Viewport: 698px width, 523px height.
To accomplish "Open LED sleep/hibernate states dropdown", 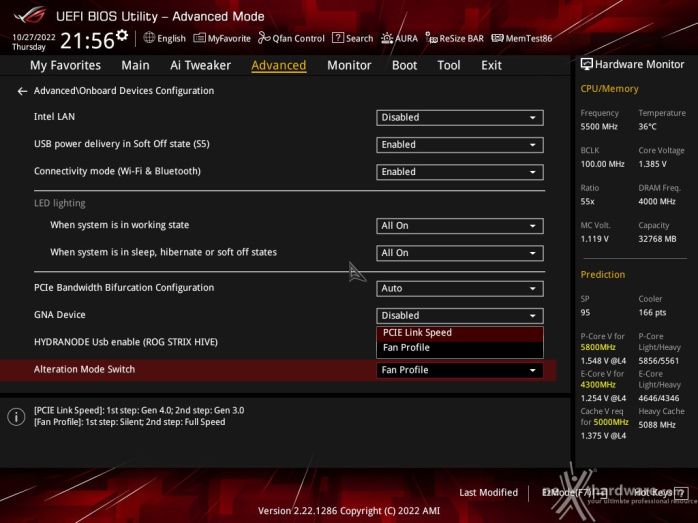I will click(459, 253).
